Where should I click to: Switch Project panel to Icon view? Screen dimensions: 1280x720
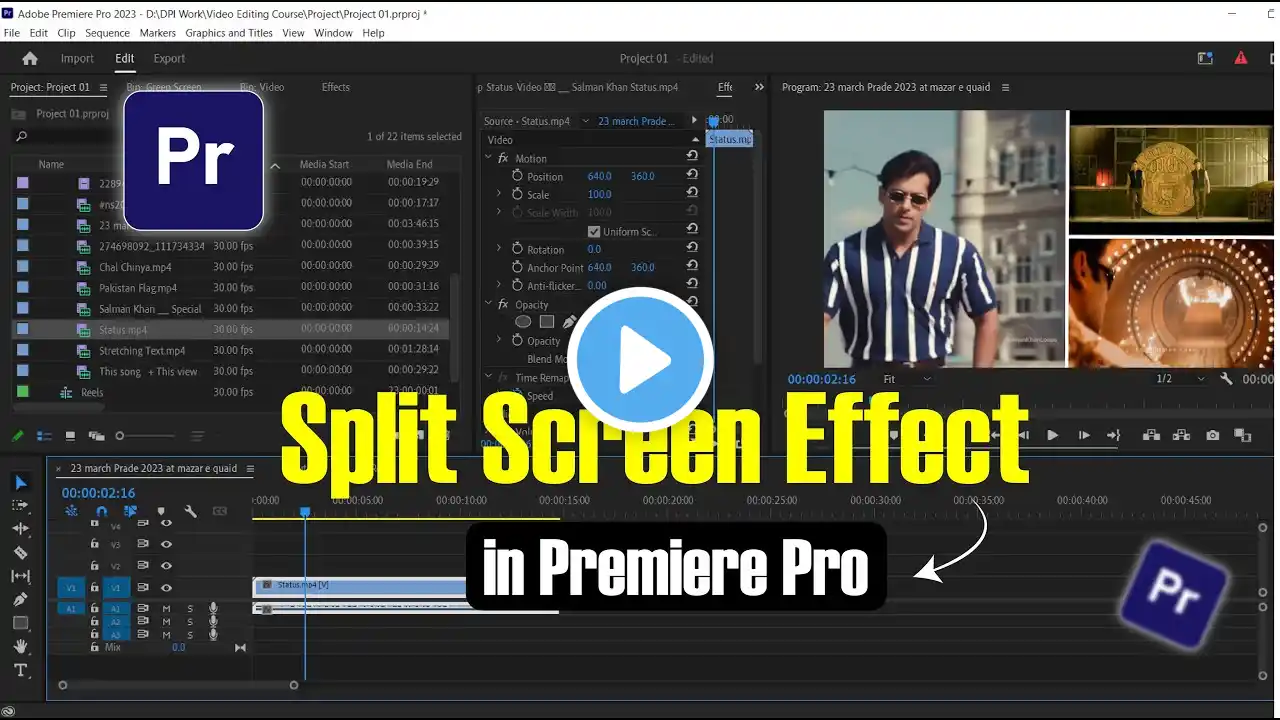point(70,436)
